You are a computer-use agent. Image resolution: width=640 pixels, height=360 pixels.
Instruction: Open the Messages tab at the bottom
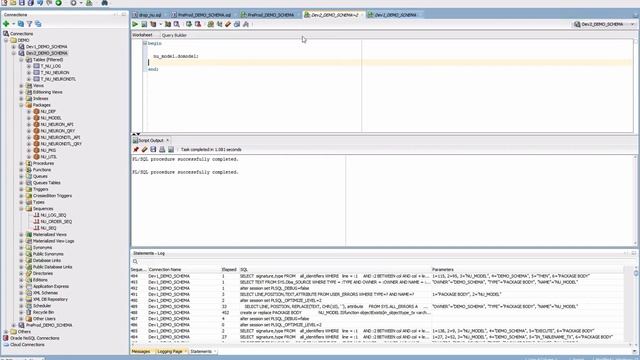click(x=141, y=351)
